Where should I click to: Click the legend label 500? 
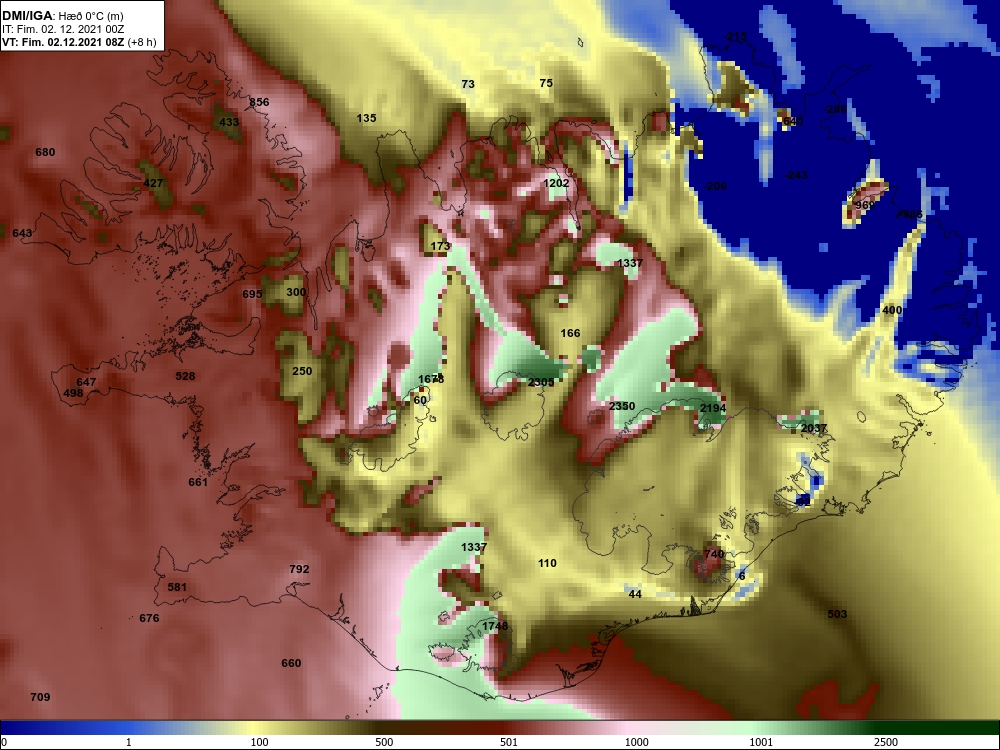point(384,742)
